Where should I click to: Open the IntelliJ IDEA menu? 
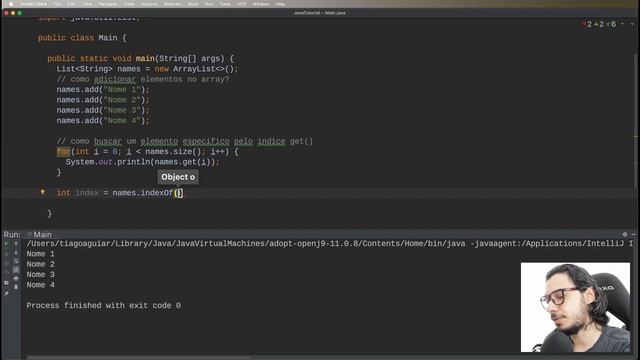[33, 4]
